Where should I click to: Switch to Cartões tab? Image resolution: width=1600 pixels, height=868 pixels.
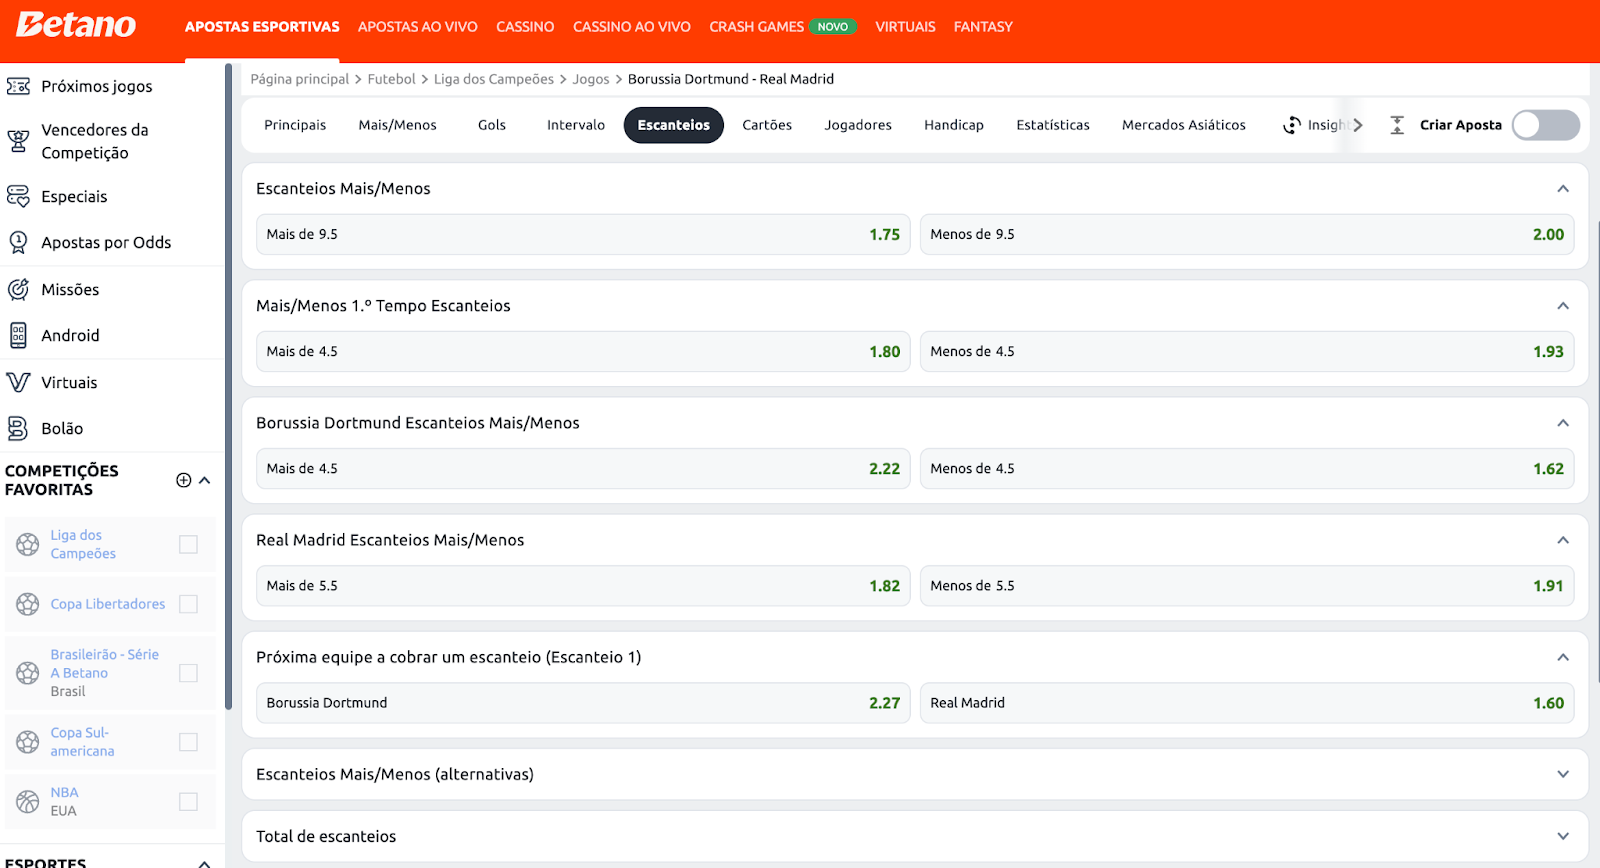[767, 125]
